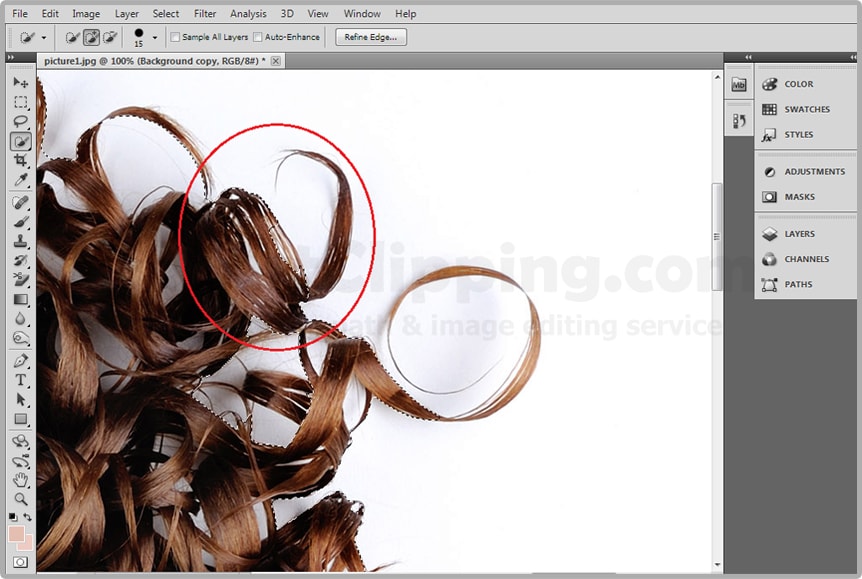
Task: Open the Filter menu
Action: [205, 14]
